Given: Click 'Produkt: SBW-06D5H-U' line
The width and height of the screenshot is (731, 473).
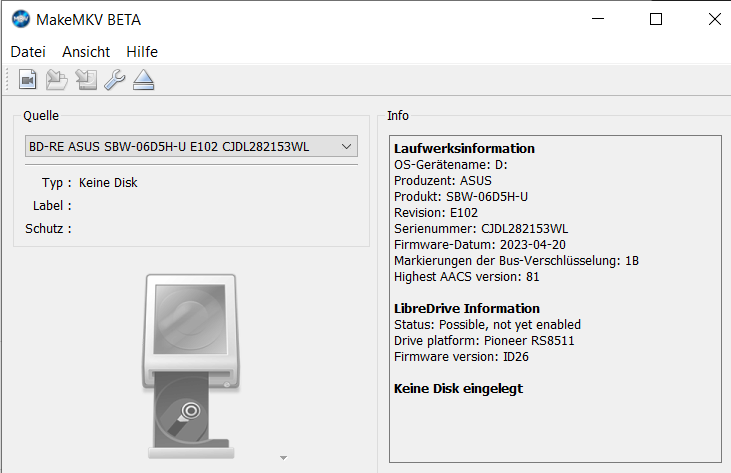Looking at the screenshot, I should click(x=461, y=197).
